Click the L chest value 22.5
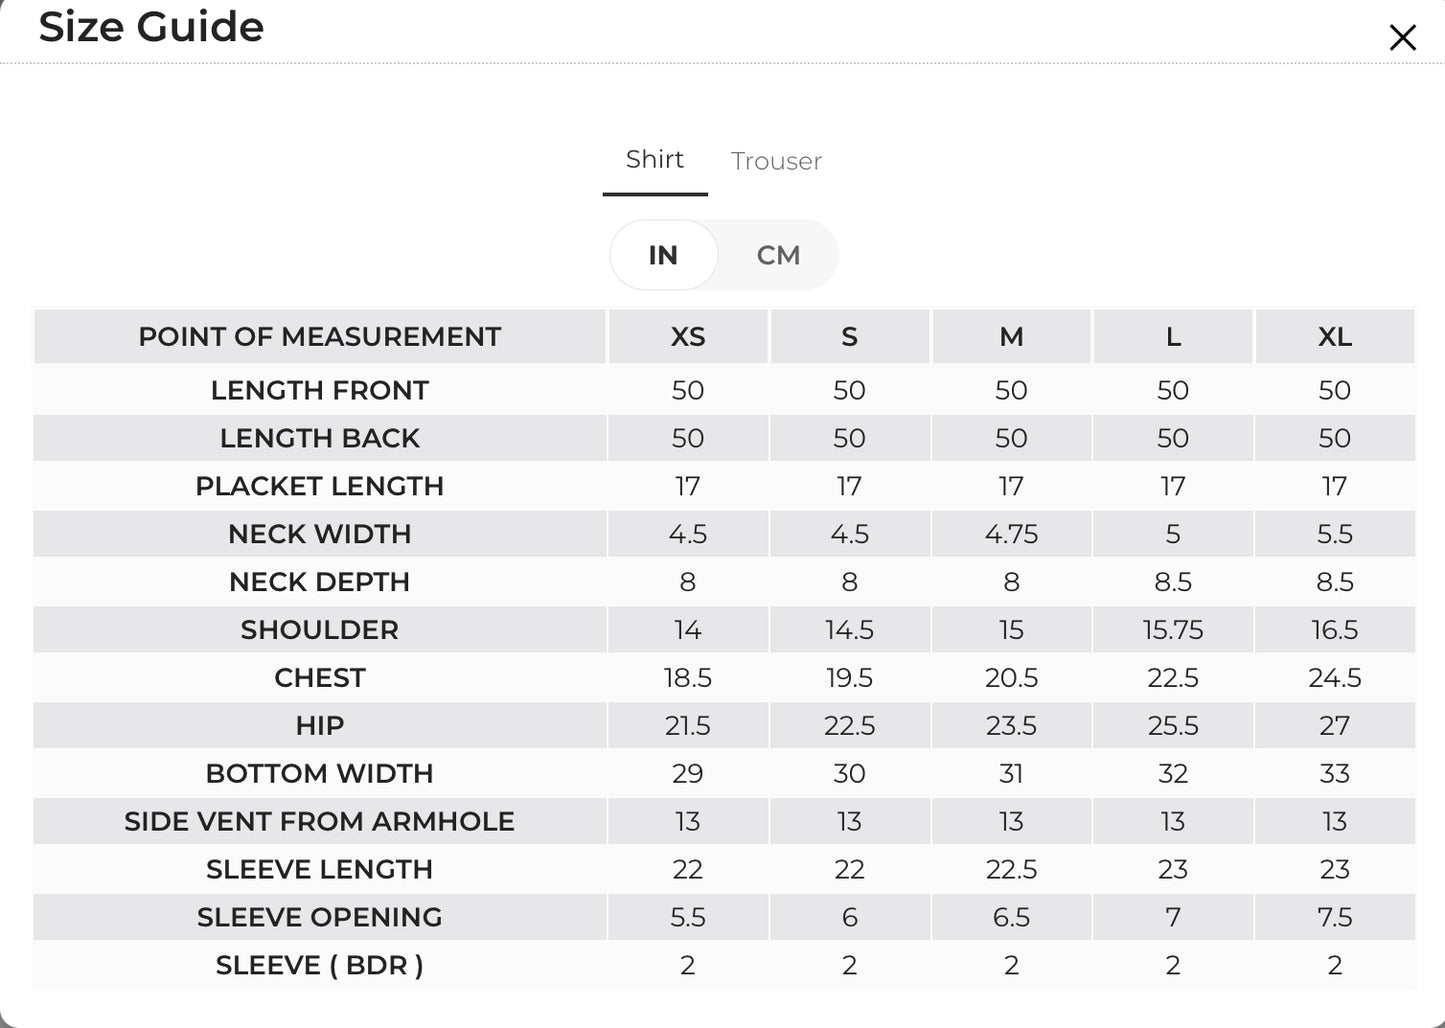This screenshot has width=1445, height=1028. (x=1173, y=678)
